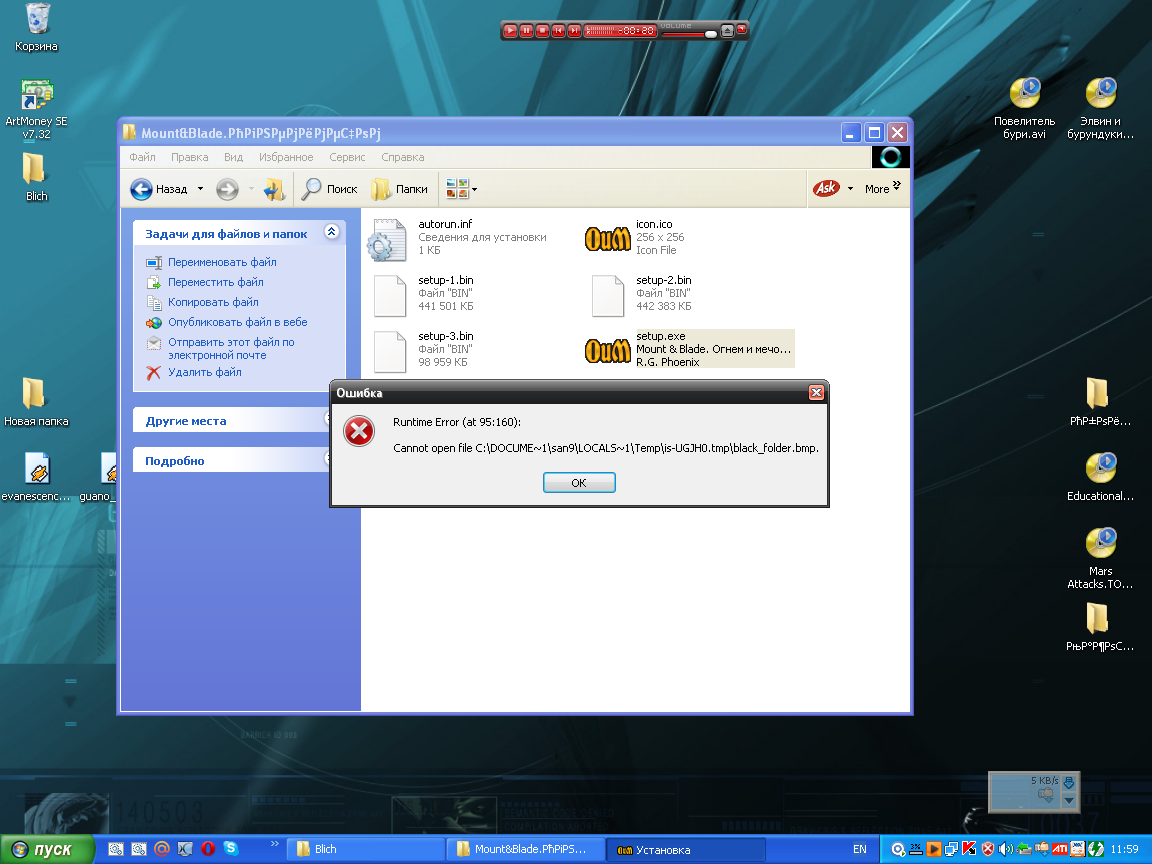The height and width of the screenshot is (864, 1152).
Task: Select the Элвин и бурундуки desktop file
Action: [1100, 108]
